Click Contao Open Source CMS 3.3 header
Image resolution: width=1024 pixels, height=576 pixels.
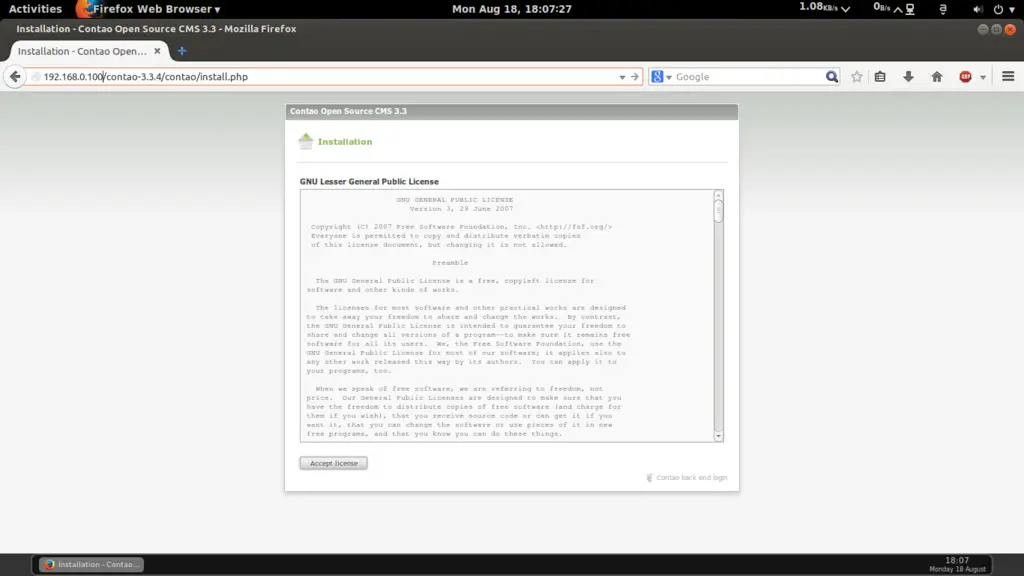point(348,111)
